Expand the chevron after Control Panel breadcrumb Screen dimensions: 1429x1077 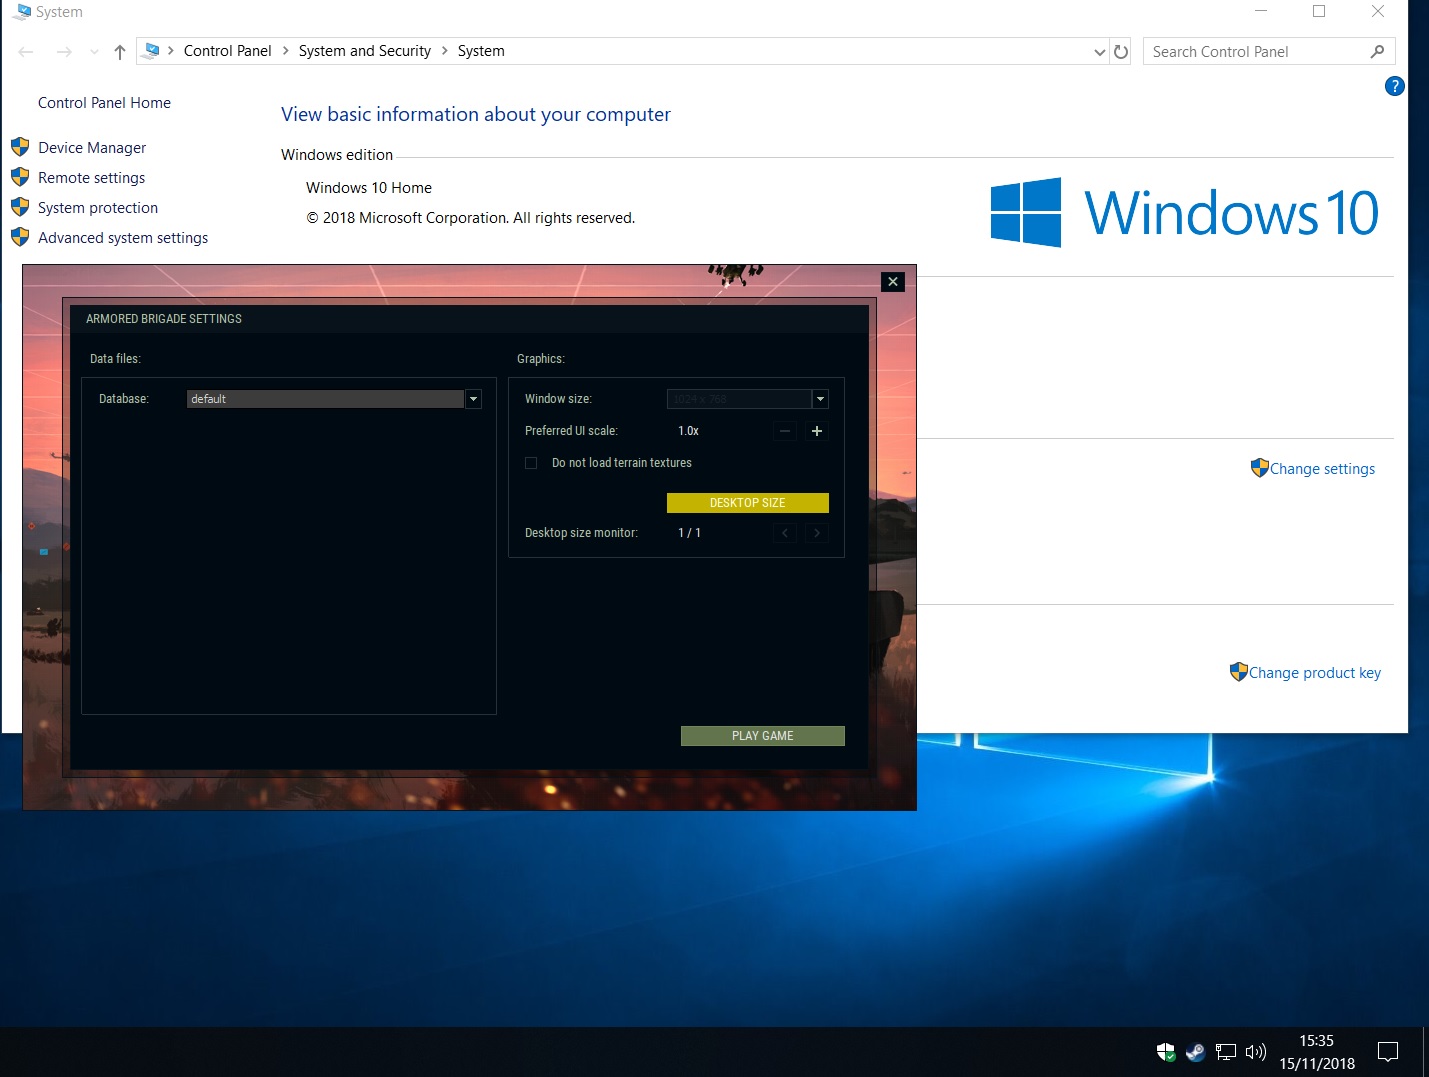point(286,51)
